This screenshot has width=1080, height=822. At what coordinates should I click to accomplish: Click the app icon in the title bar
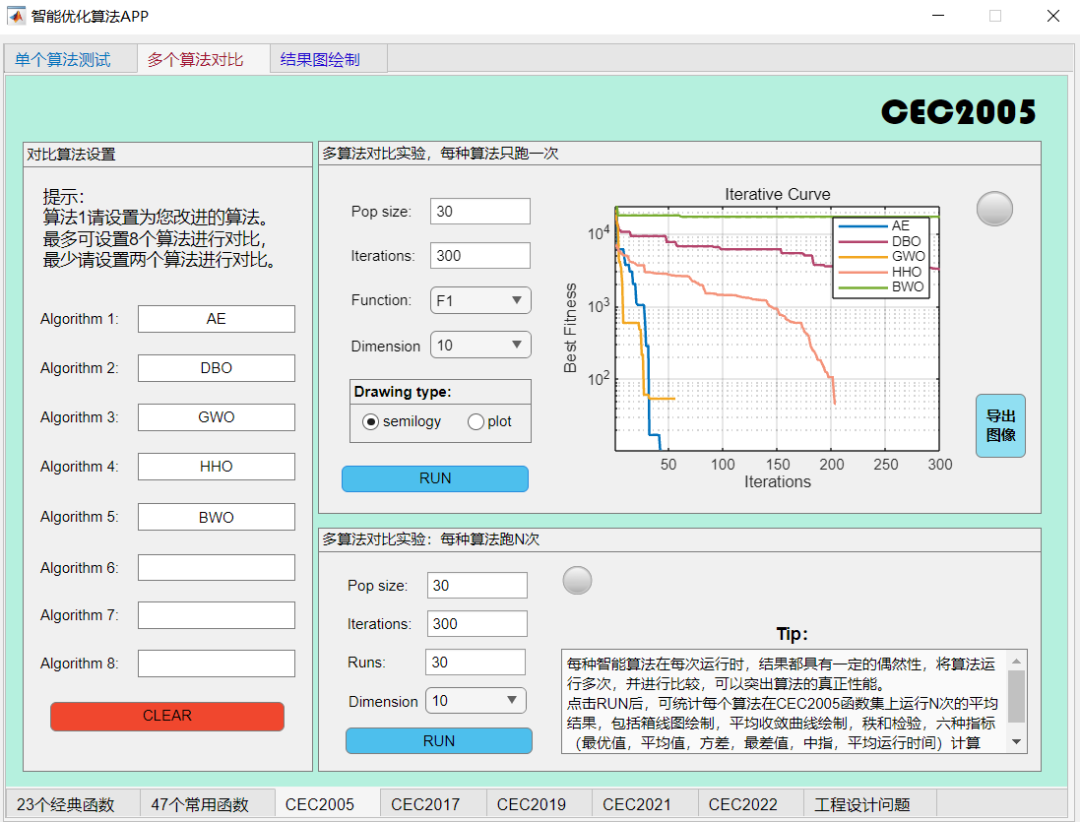pos(16,16)
